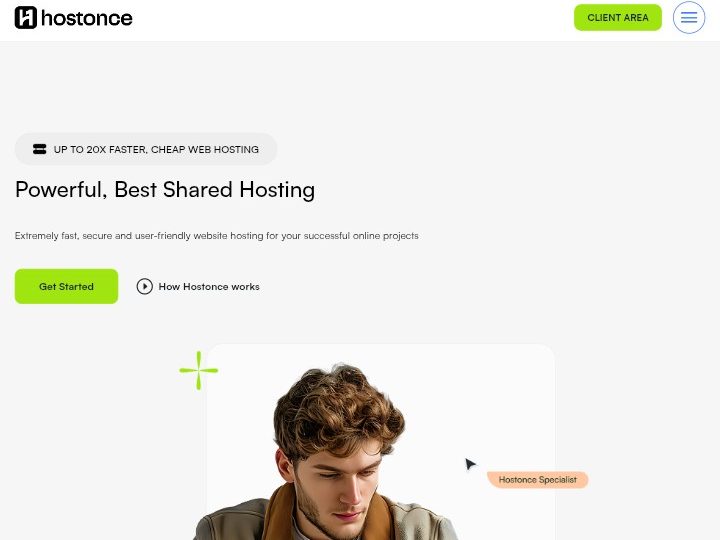
Task: Open the hamburger navigation menu
Action: [689, 18]
